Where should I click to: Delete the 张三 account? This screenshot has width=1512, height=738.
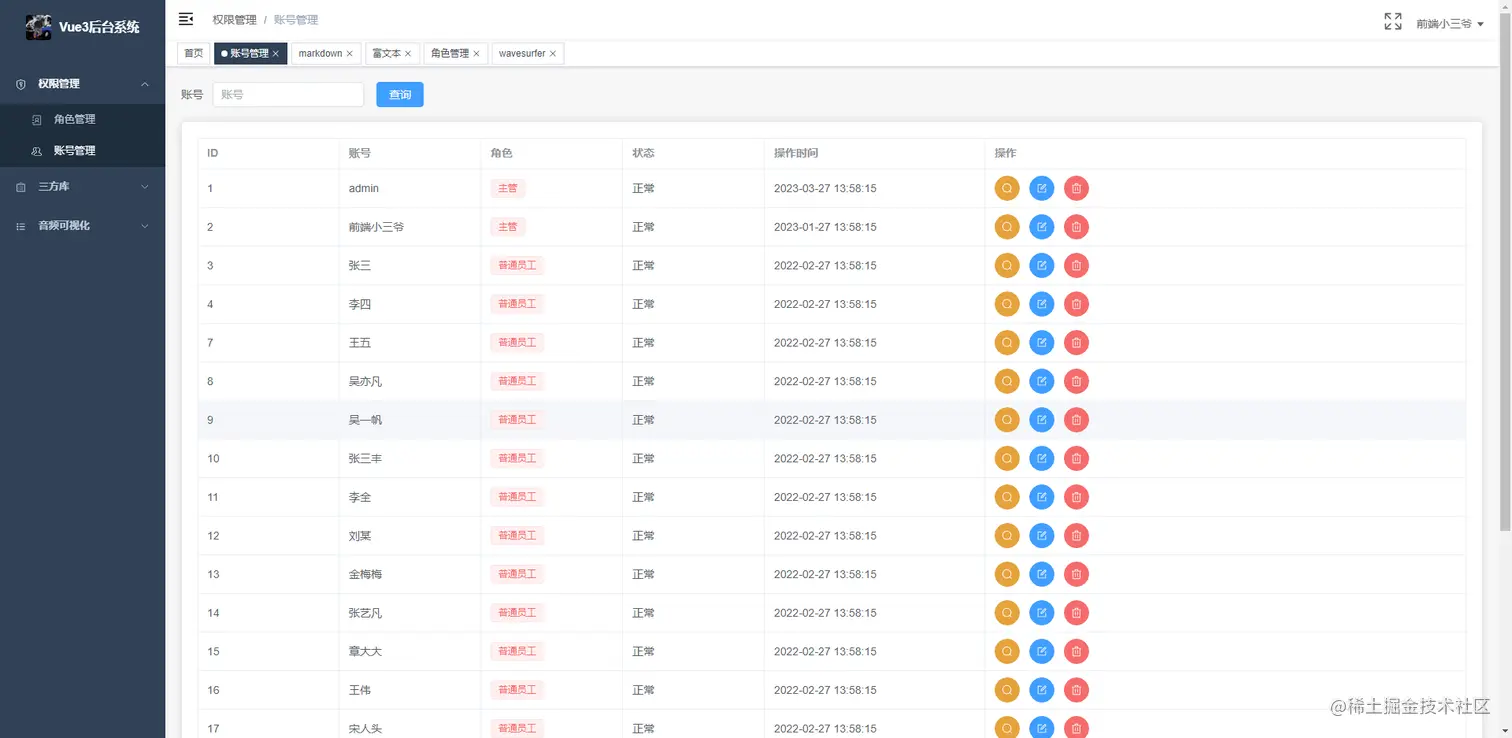click(x=1076, y=265)
